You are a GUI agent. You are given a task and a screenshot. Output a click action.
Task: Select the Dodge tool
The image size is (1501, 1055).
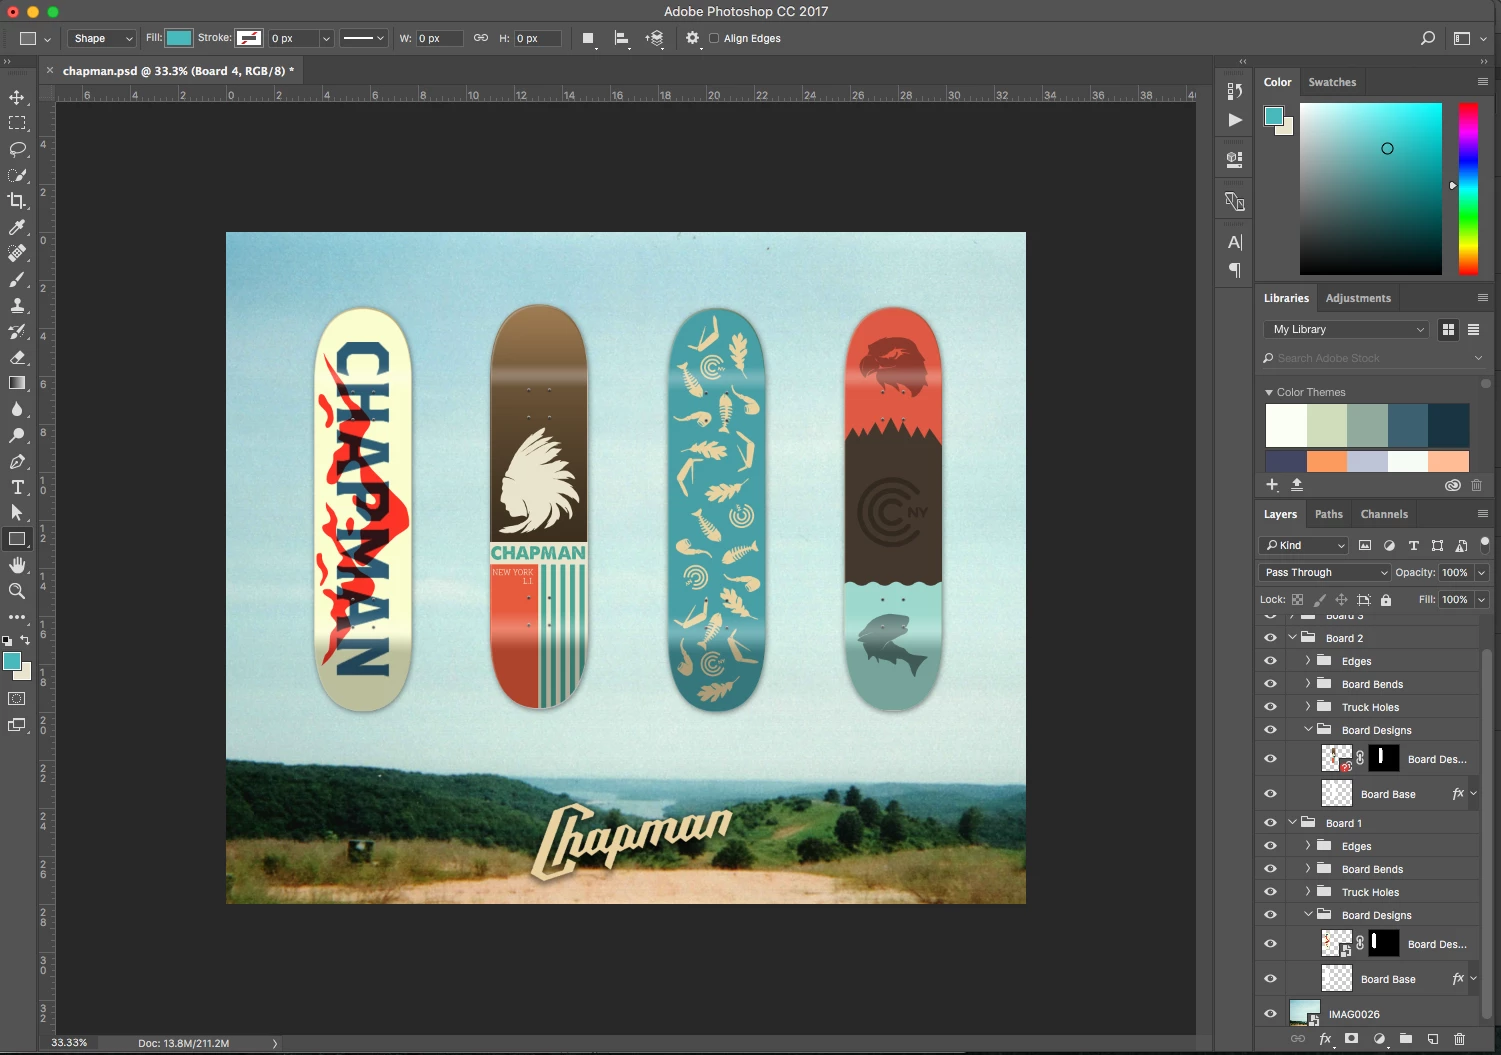coord(17,435)
